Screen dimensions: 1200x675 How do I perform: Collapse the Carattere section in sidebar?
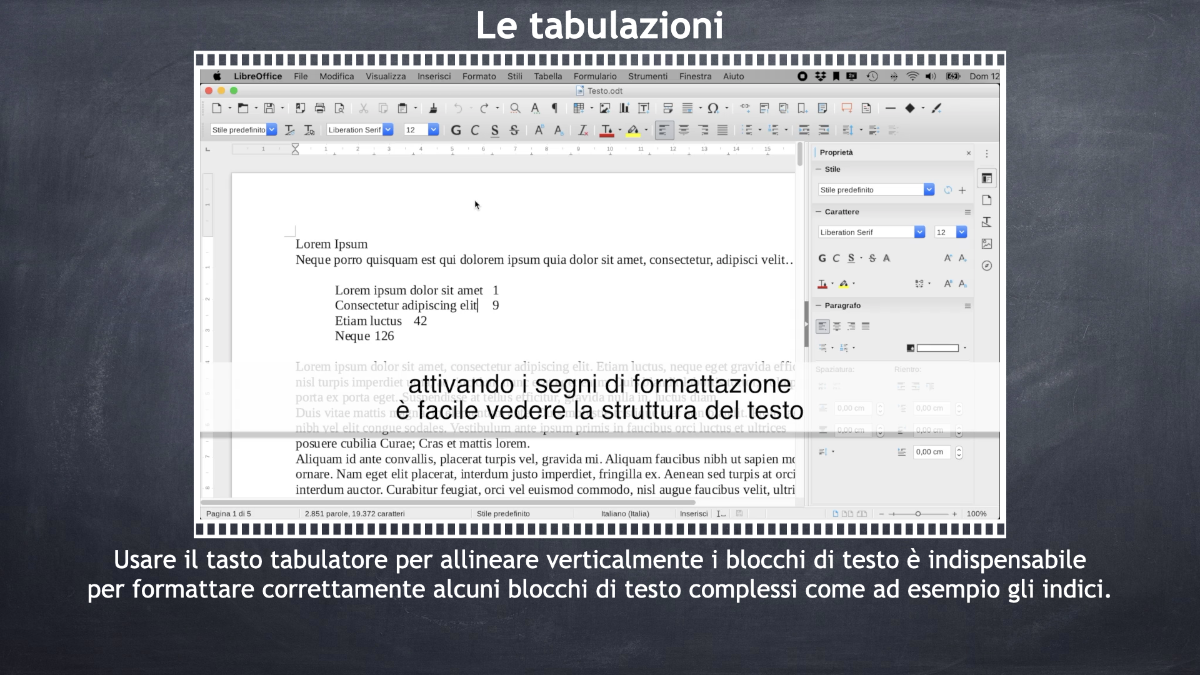pos(817,212)
